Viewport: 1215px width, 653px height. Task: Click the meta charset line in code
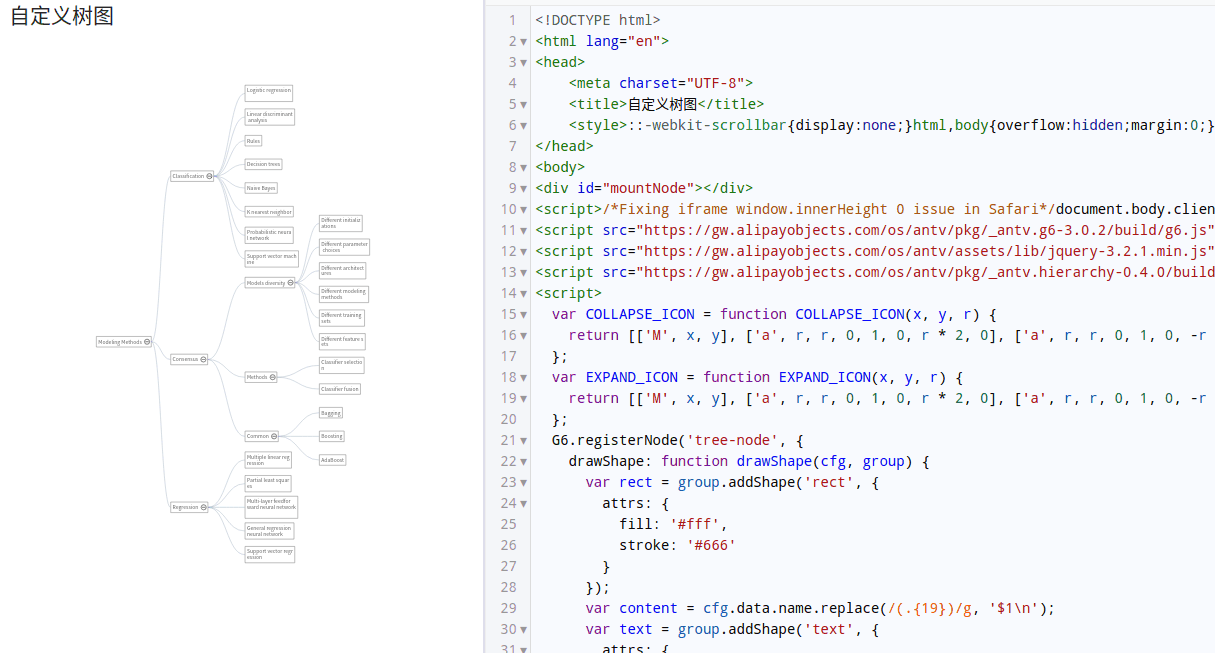[x=661, y=84]
